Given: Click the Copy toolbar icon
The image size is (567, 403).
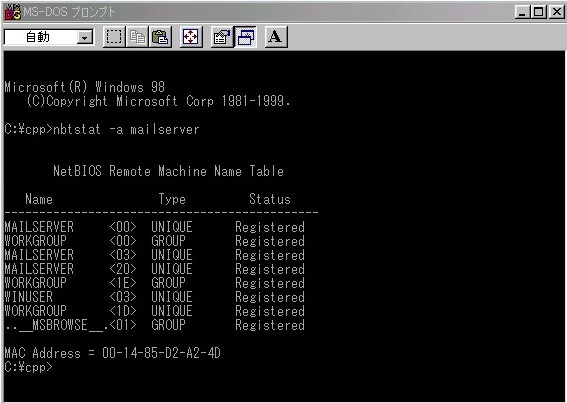Looking at the screenshot, I should pos(137,37).
